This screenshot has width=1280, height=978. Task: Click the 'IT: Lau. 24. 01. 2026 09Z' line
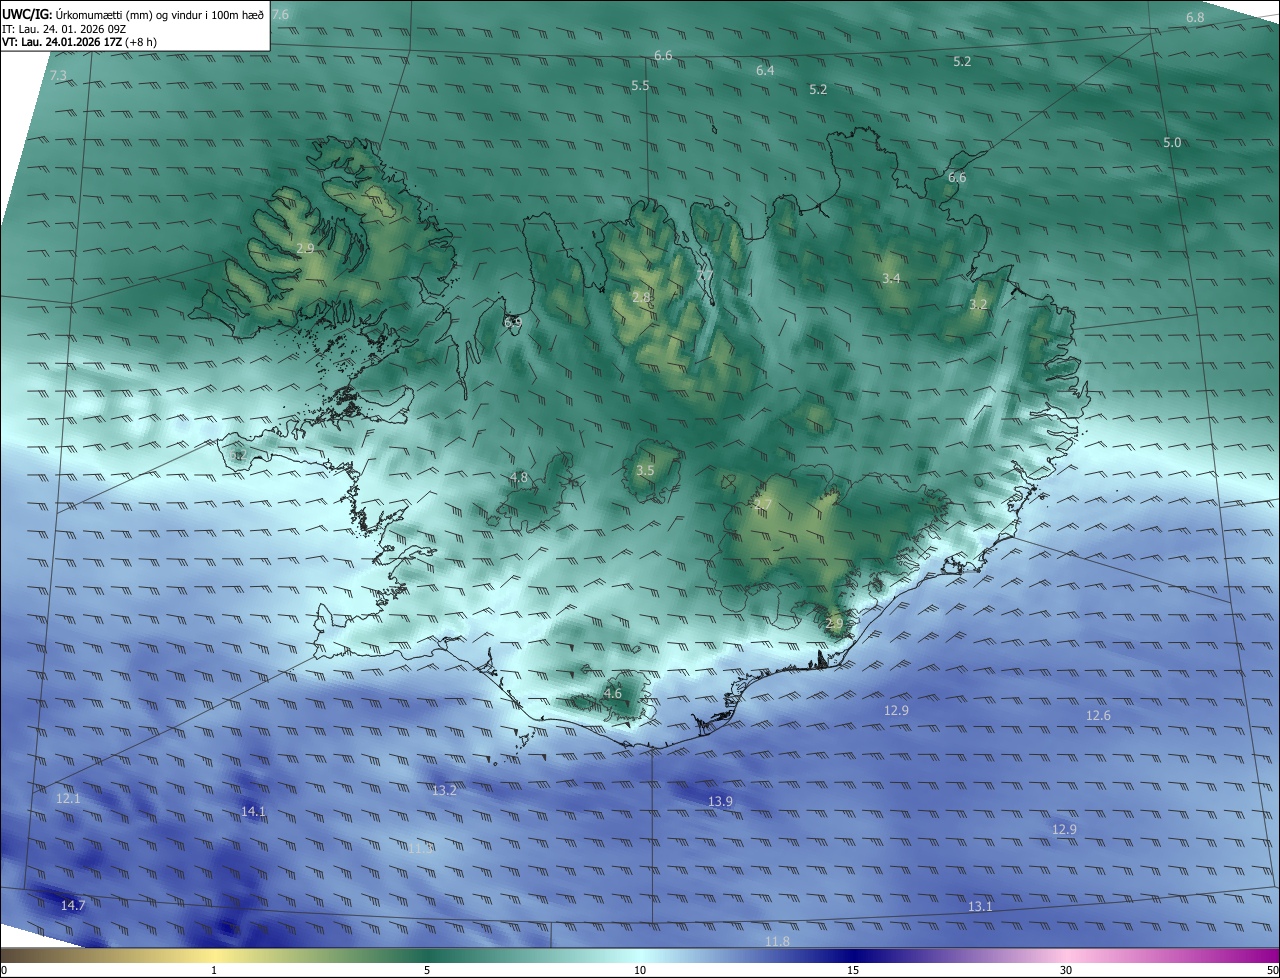pyautogui.click(x=63, y=29)
